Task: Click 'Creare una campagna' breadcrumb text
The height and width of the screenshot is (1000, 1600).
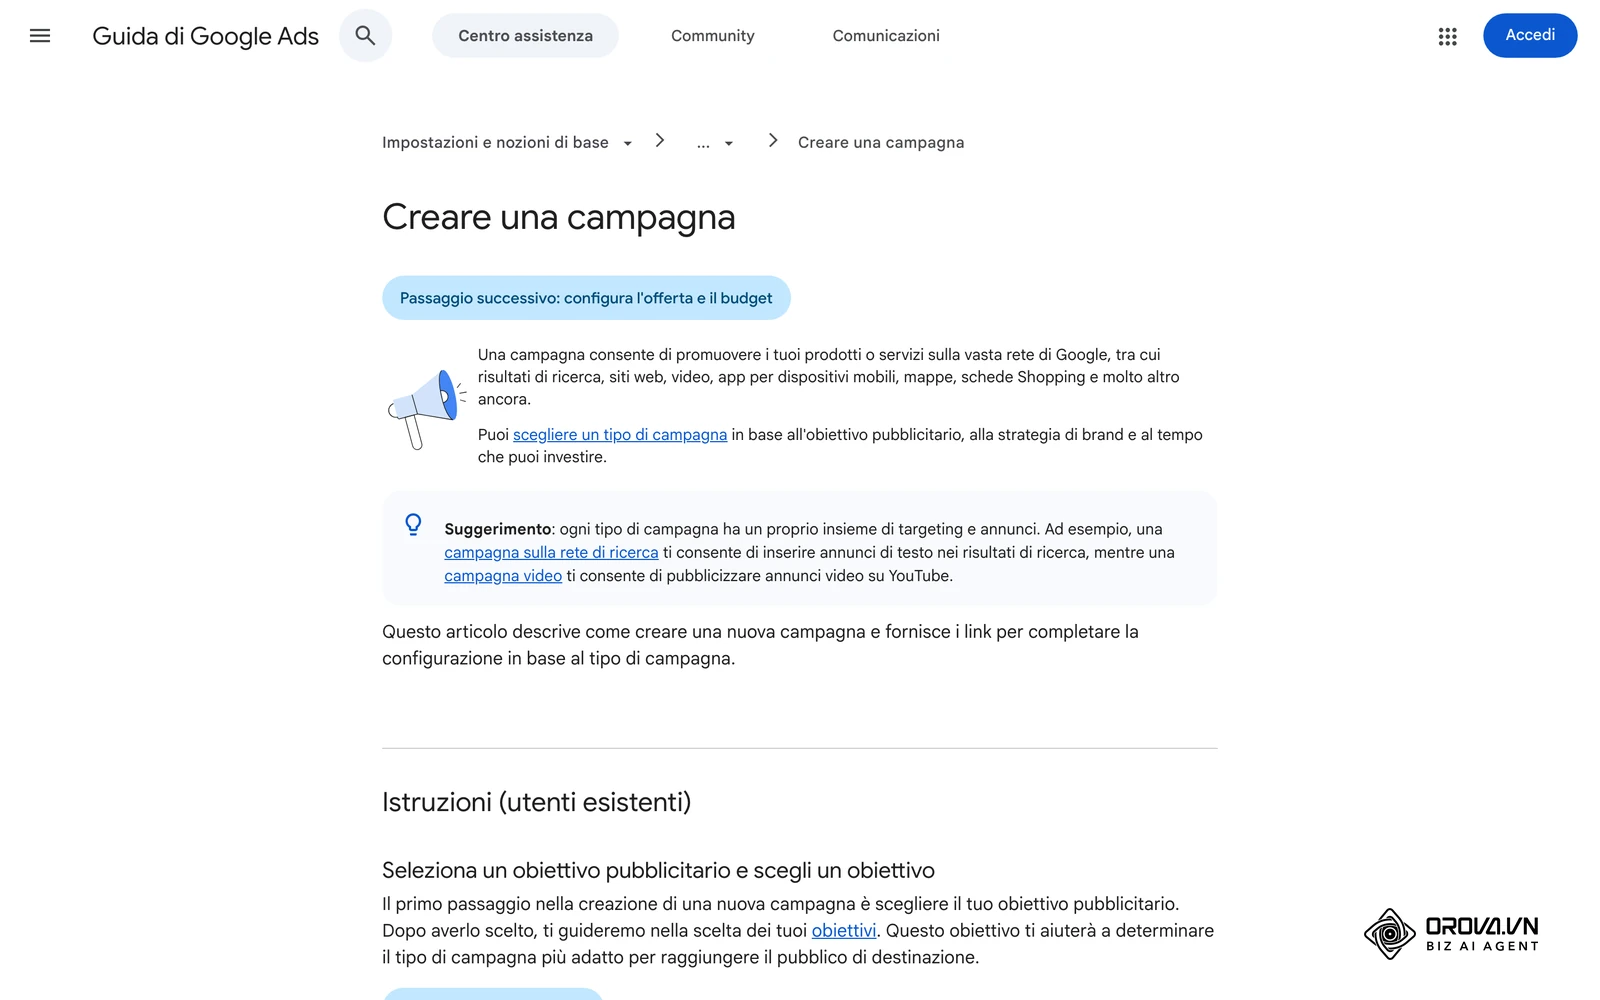Action: pos(881,142)
